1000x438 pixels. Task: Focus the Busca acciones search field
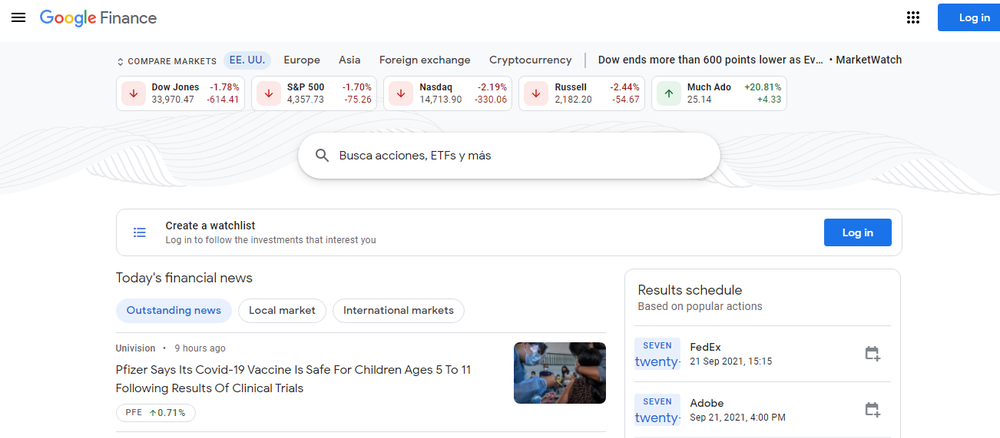point(509,156)
